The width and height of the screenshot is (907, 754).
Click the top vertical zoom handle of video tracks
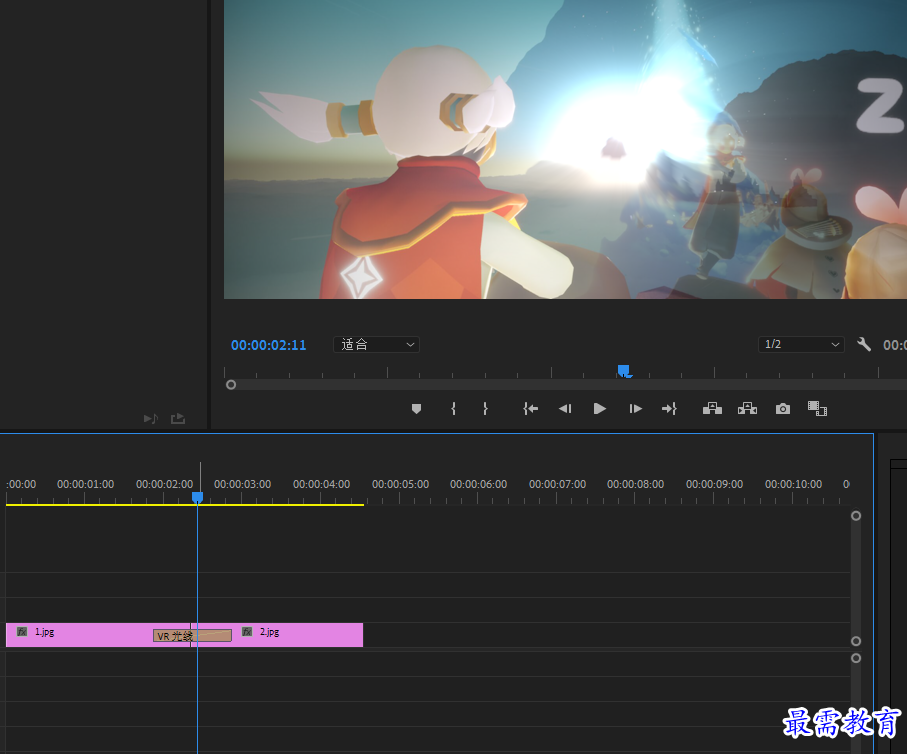tap(856, 516)
